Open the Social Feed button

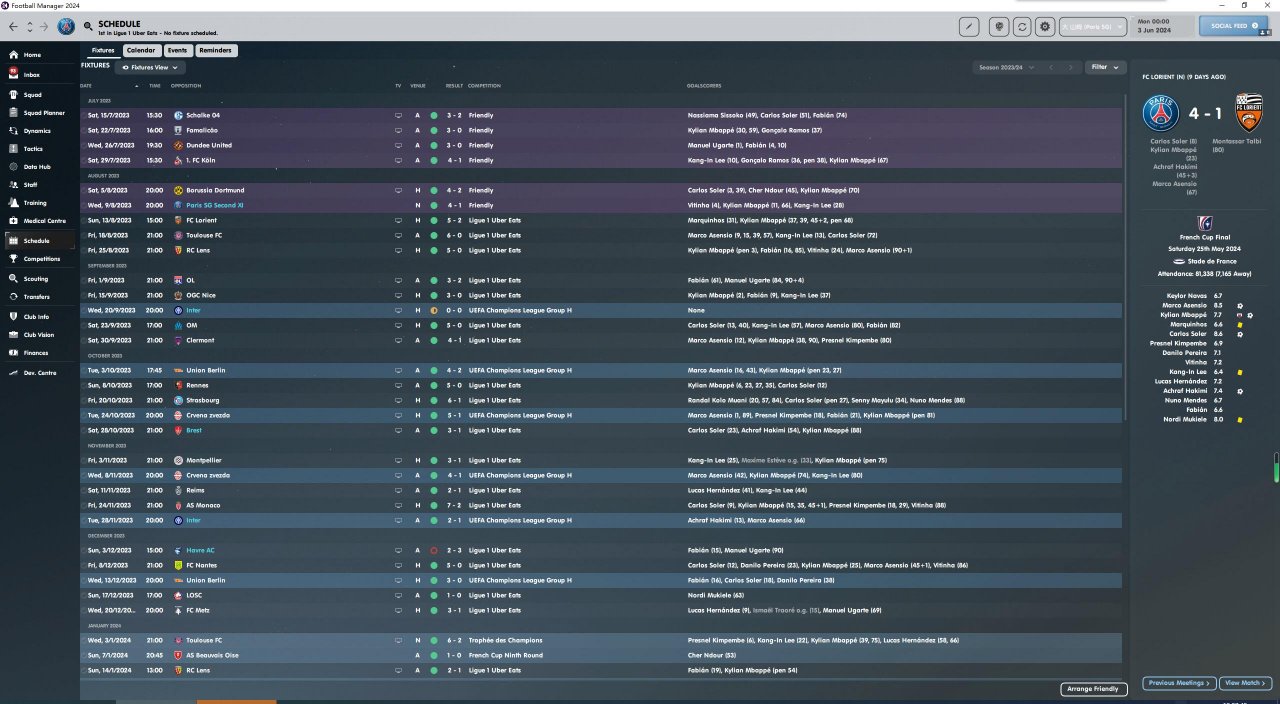pyautogui.click(x=1233, y=26)
